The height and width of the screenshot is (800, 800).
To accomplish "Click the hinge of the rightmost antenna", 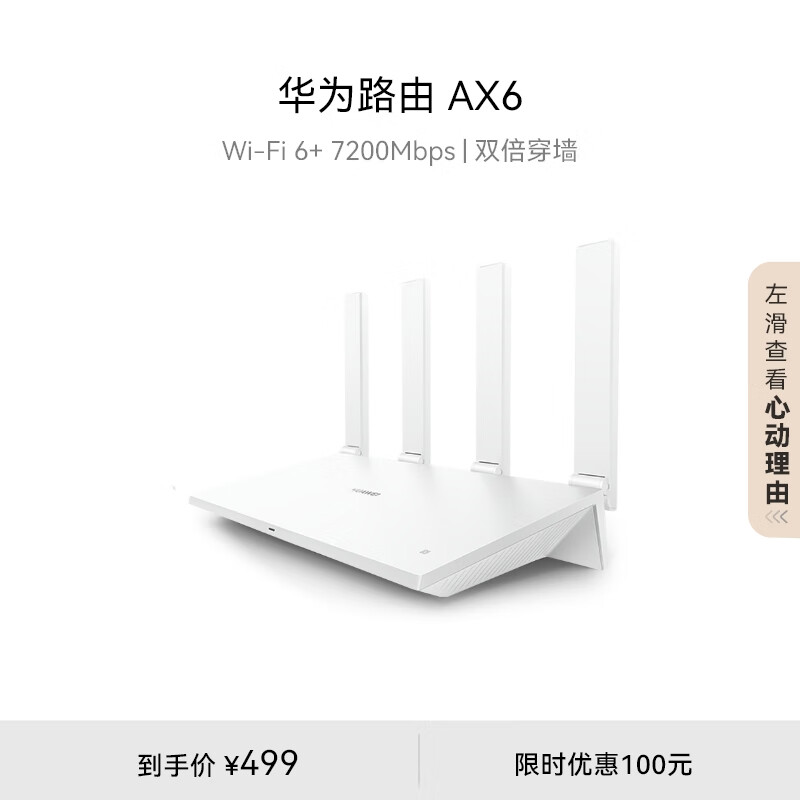I will click(x=588, y=482).
